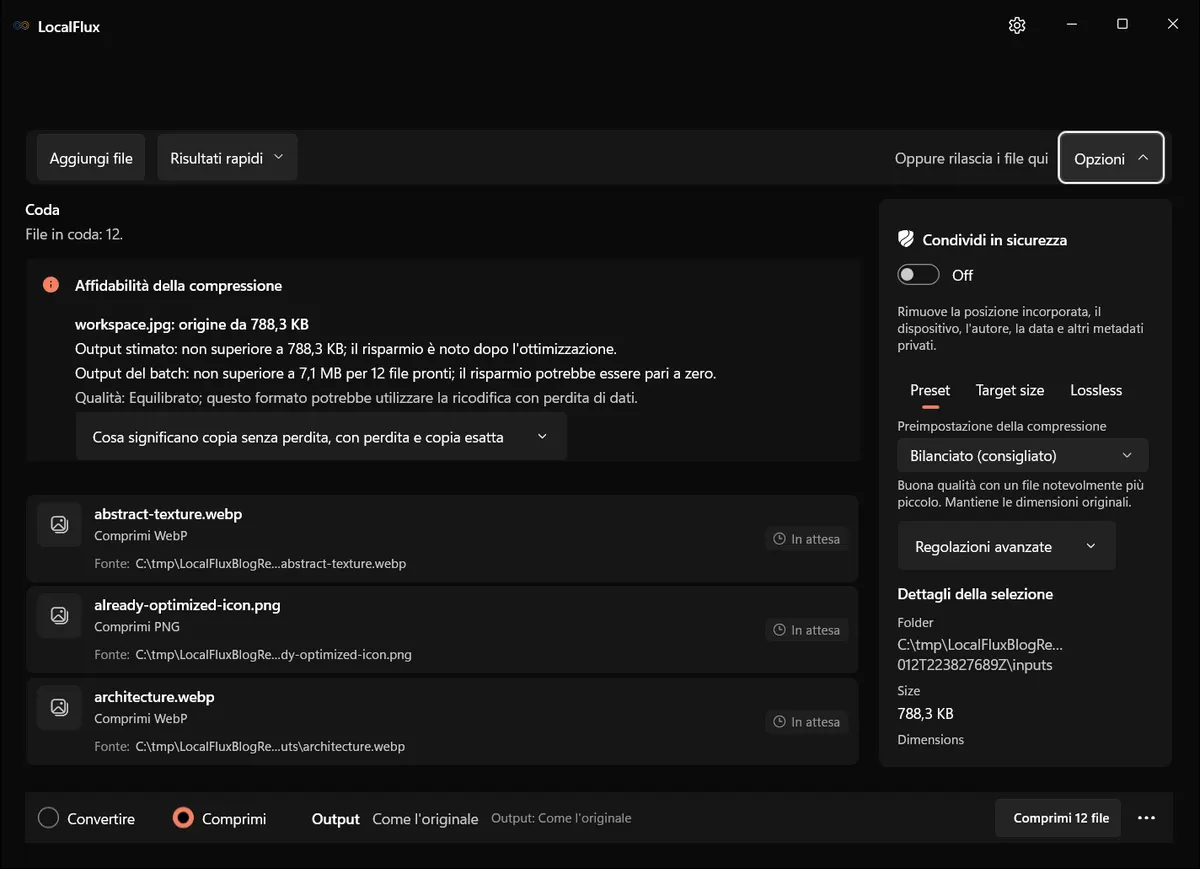The image size is (1200, 869).
Task: Switch to the Lossless tab
Action: point(1096,390)
